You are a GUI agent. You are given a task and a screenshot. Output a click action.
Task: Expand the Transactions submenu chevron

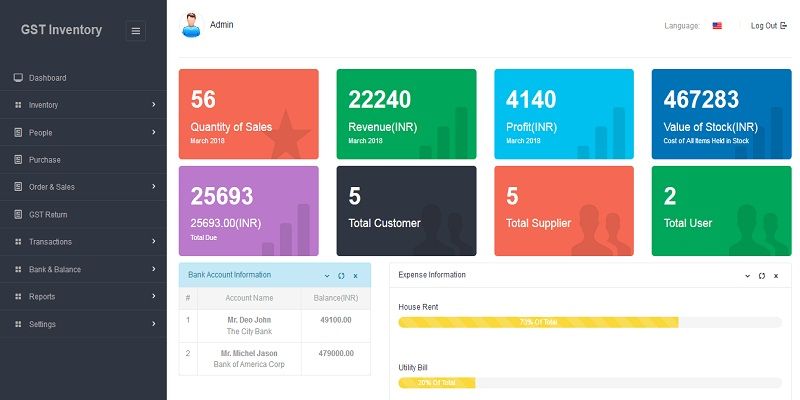click(x=154, y=241)
